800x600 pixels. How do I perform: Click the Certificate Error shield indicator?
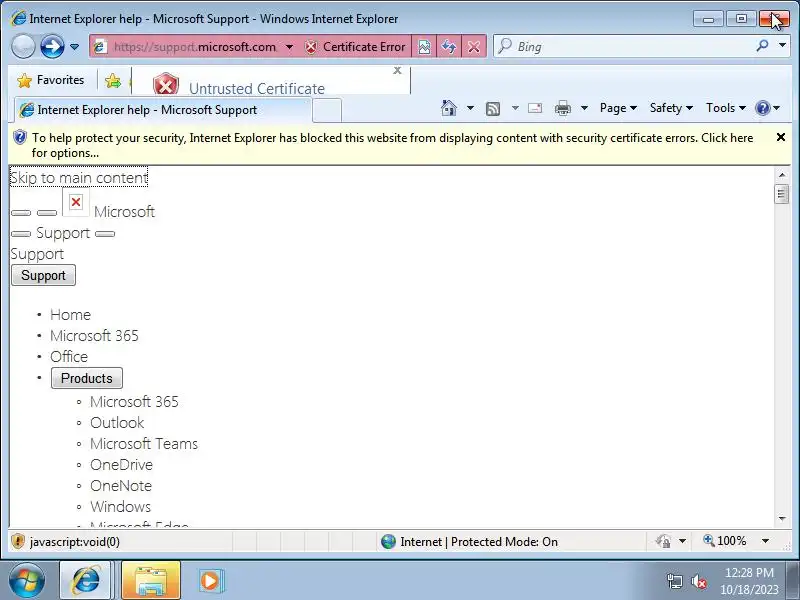[355, 47]
